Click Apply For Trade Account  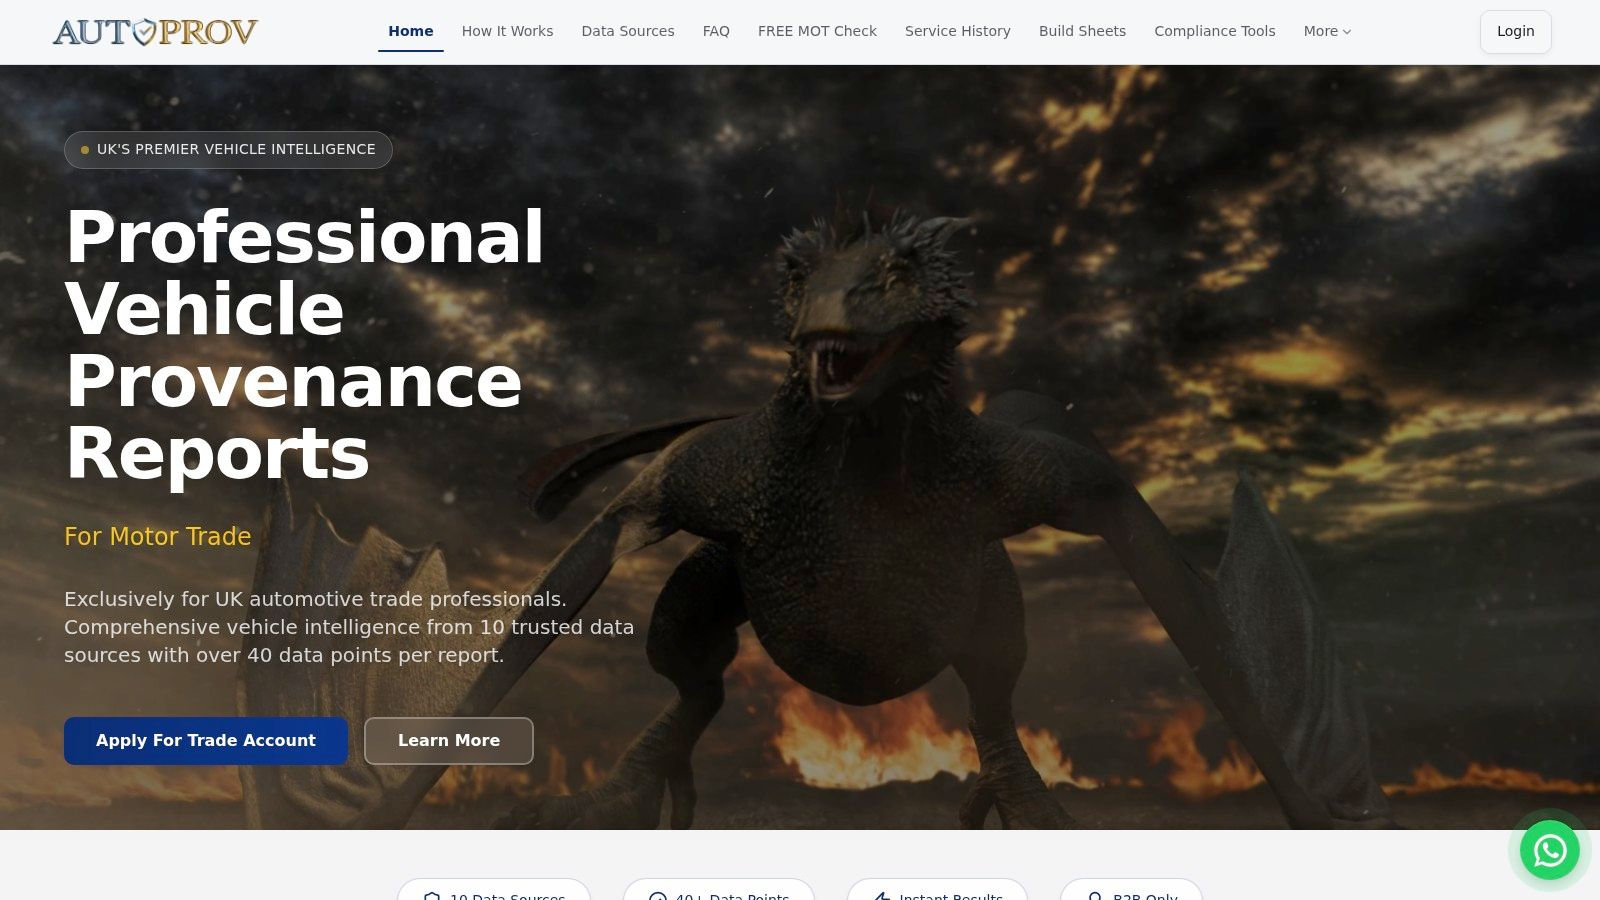coord(206,741)
